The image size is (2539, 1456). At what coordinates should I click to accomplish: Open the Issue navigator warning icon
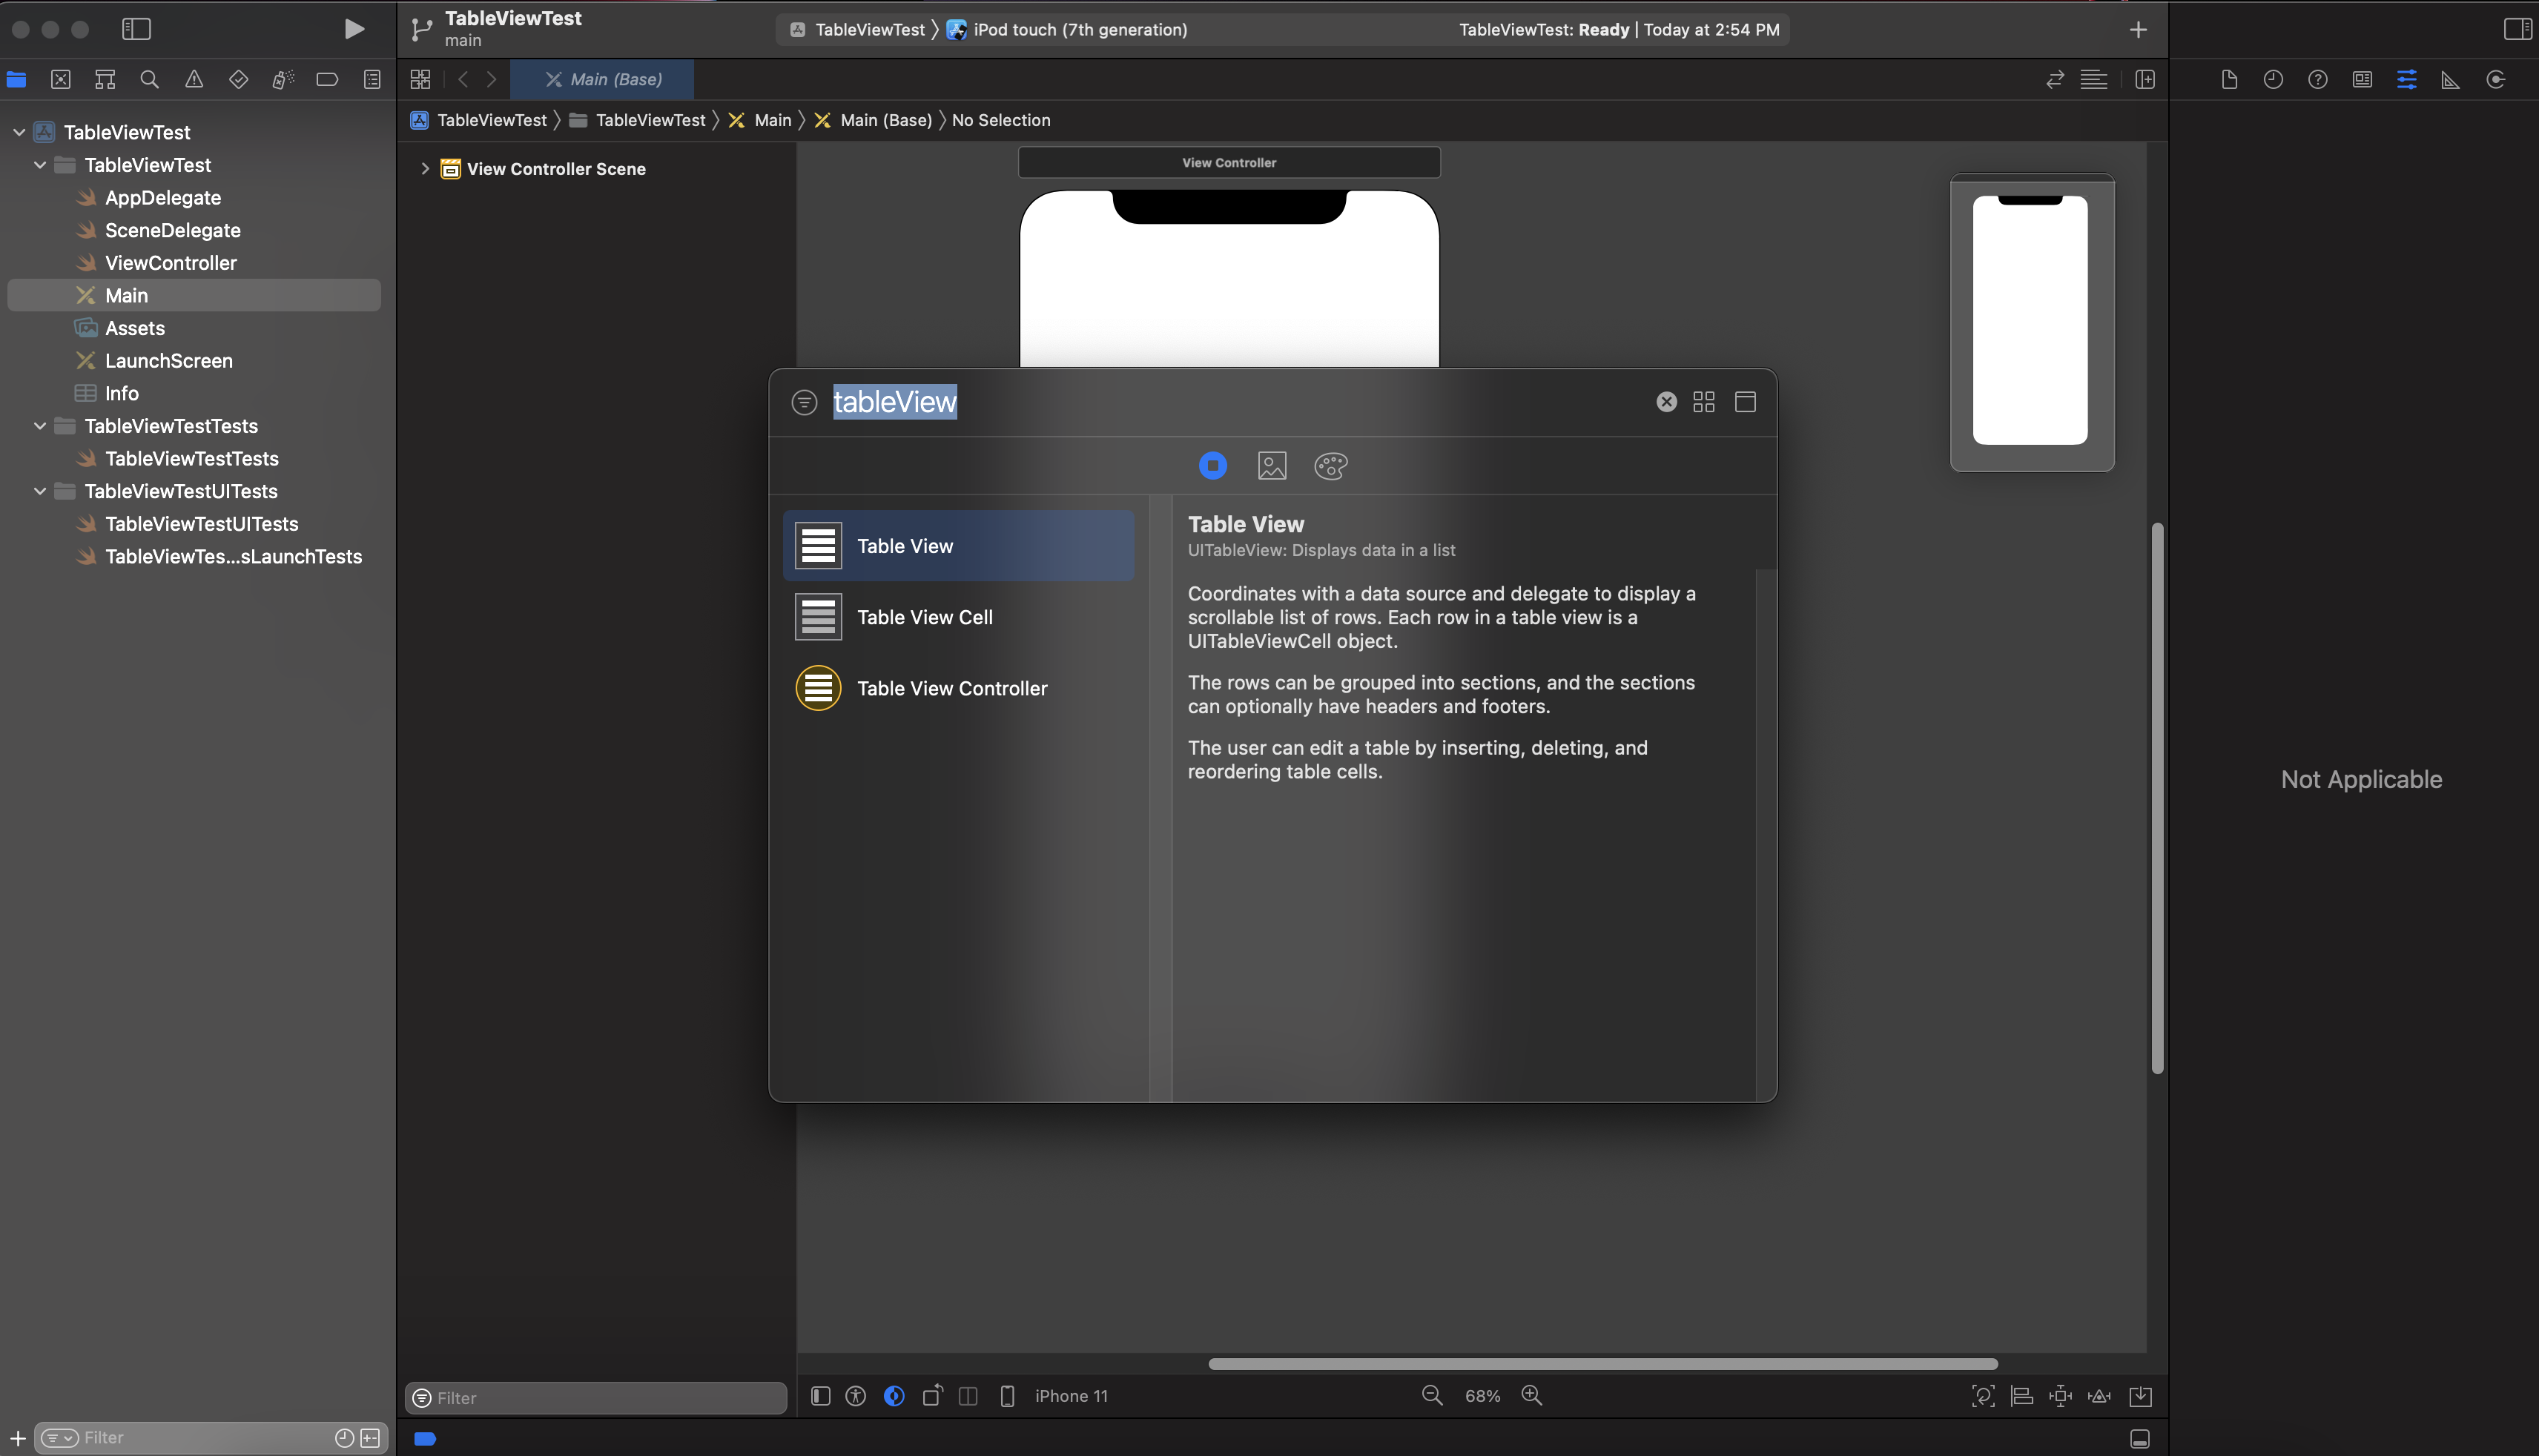click(x=194, y=79)
